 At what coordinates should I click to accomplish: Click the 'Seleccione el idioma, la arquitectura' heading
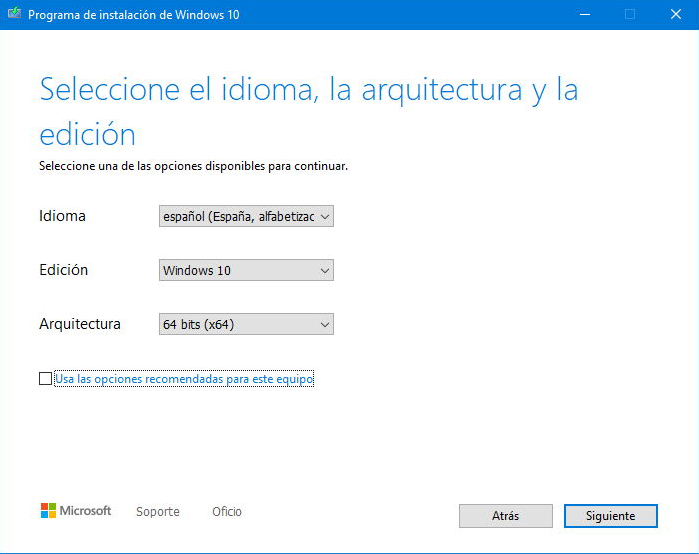coord(308,111)
